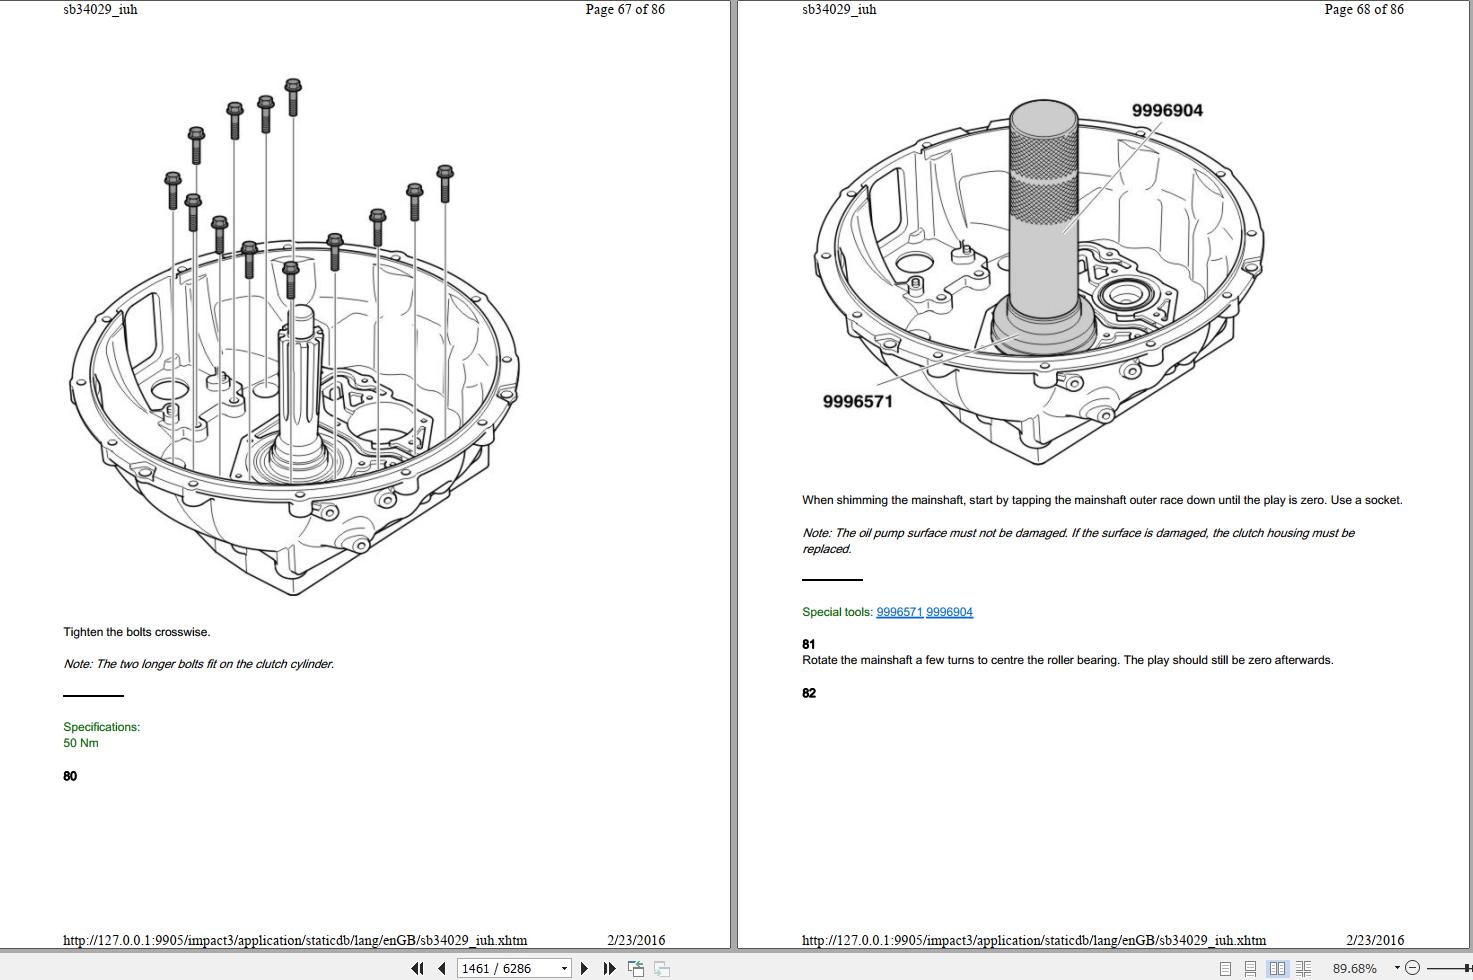This screenshot has height=980, width=1473.
Task: Click the zoom out minus button
Action: click(1412, 967)
